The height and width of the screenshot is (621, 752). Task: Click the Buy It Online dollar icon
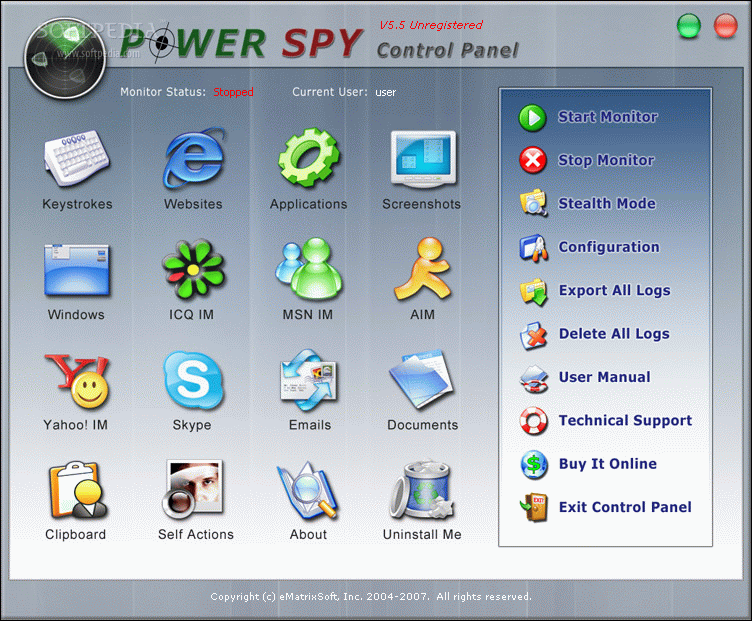533,465
